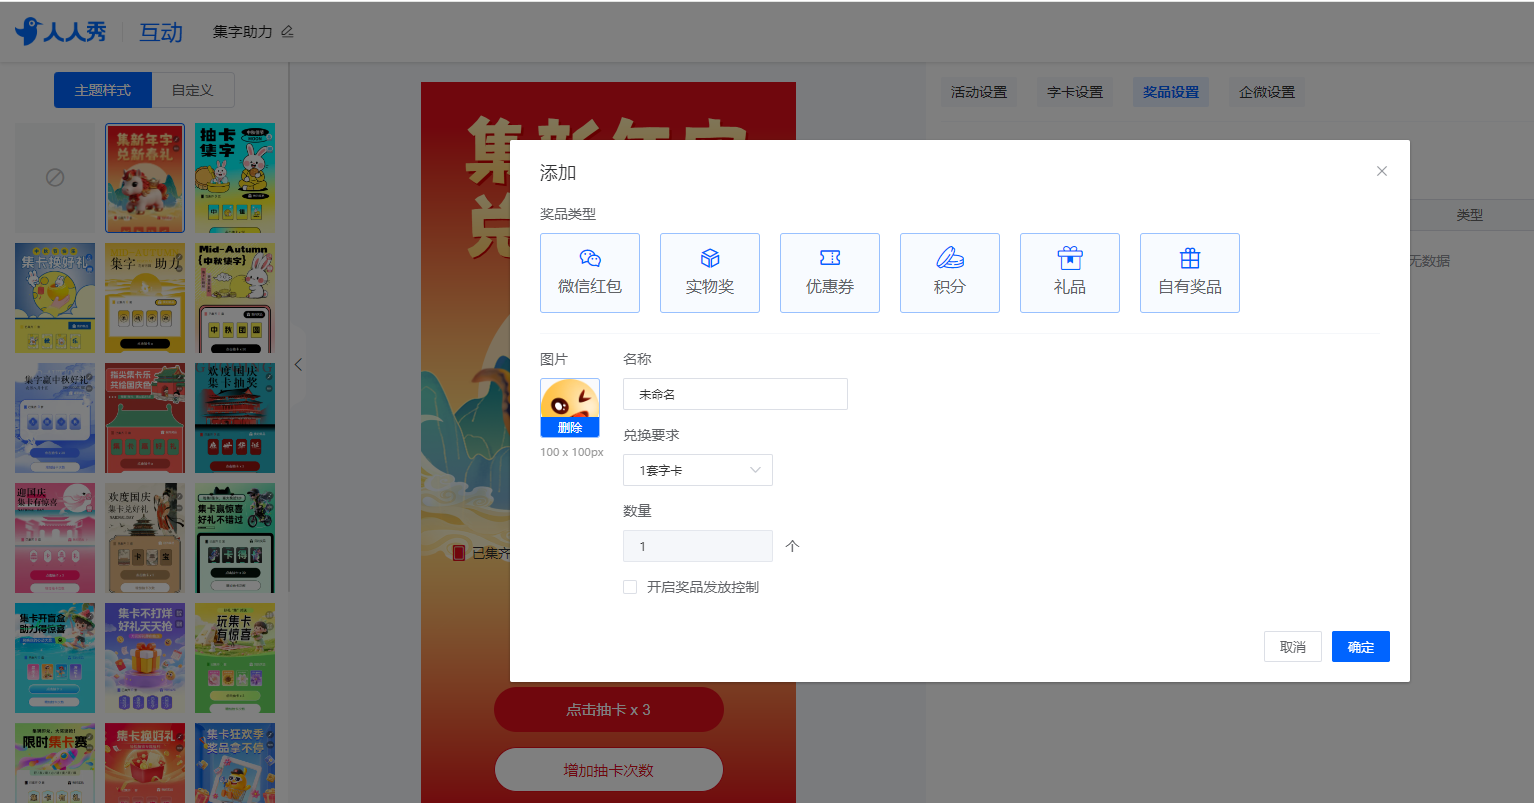
Task: Enable 开启奖品发放控制 checkbox
Action: tap(630, 587)
